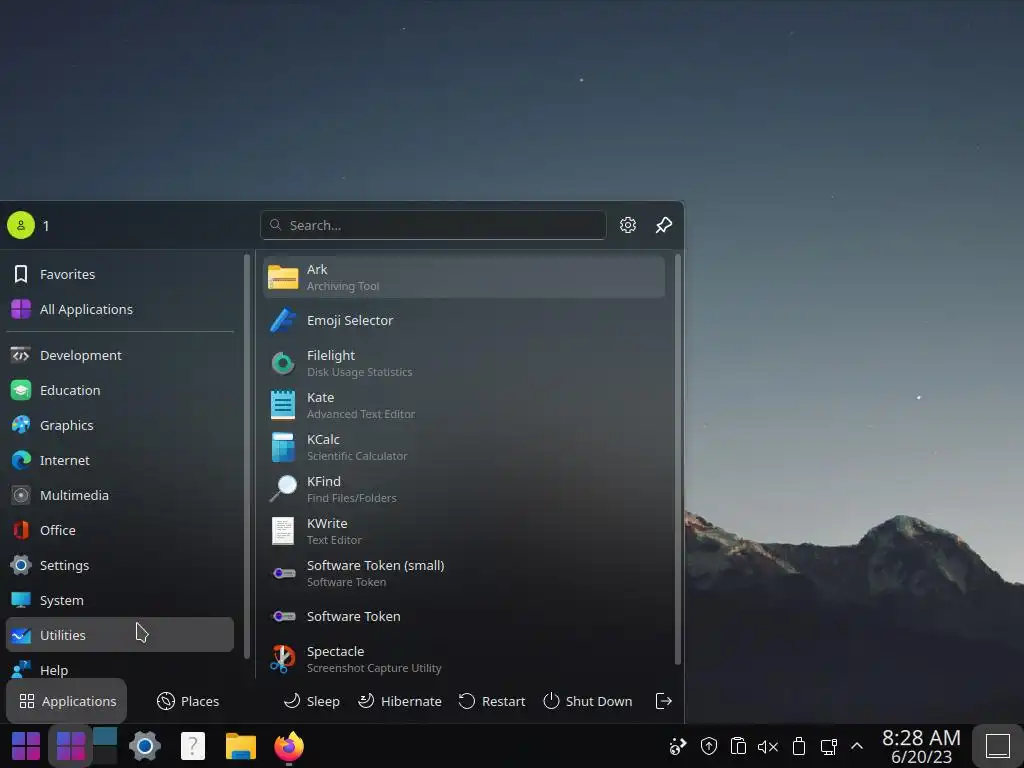
Task: Click the leftmost system tray icon
Action: point(678,746)
